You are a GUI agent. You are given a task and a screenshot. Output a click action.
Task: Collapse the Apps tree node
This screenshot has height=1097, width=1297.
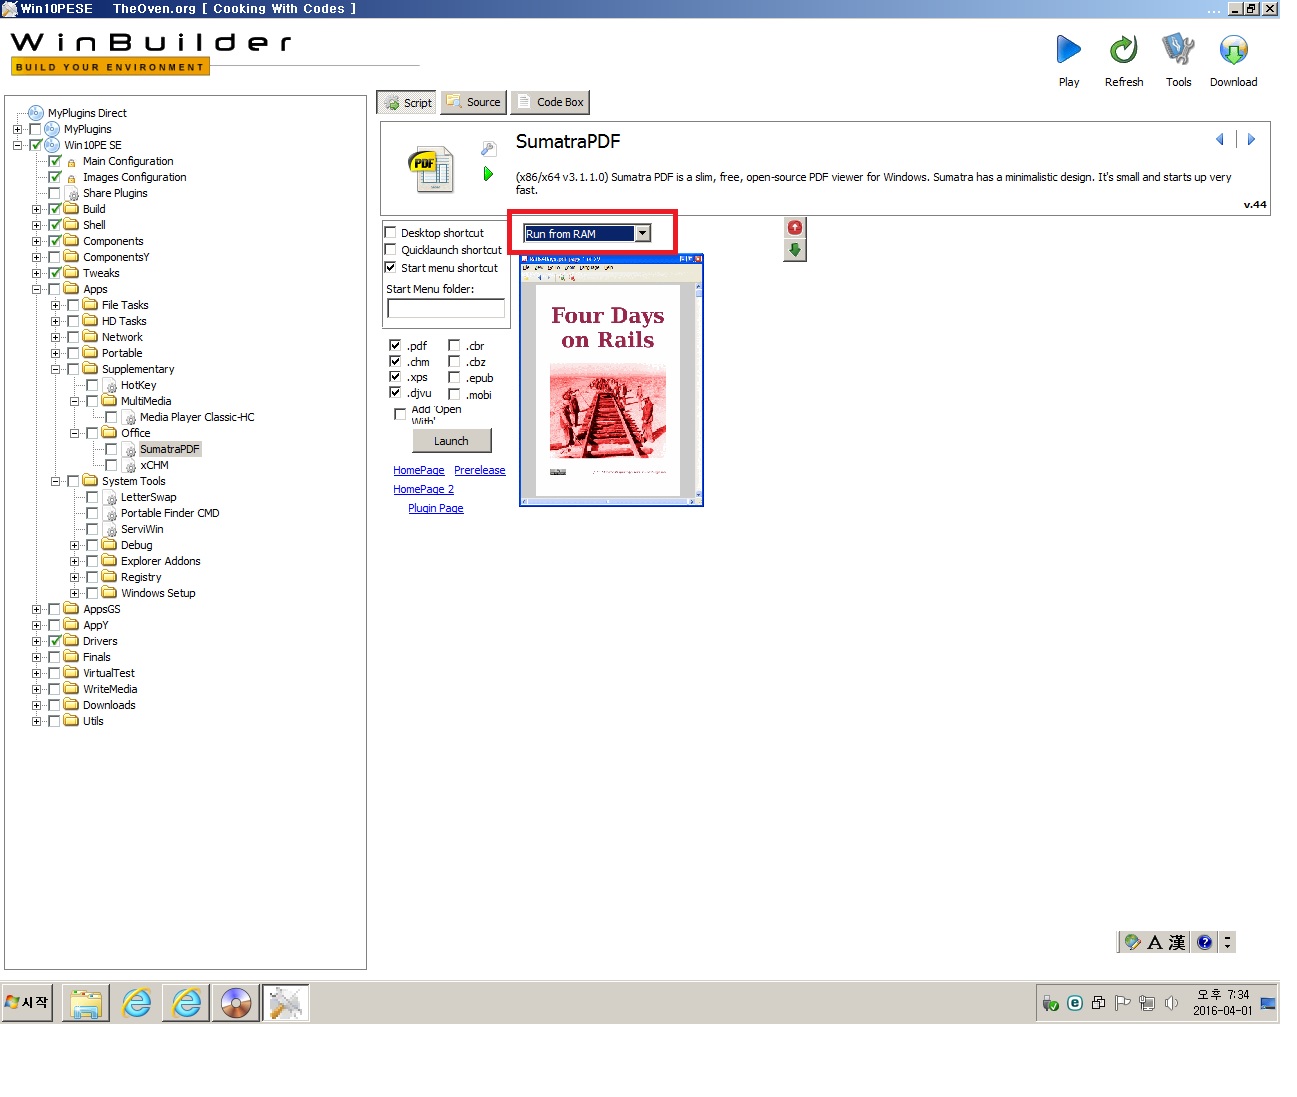(36, 289)
